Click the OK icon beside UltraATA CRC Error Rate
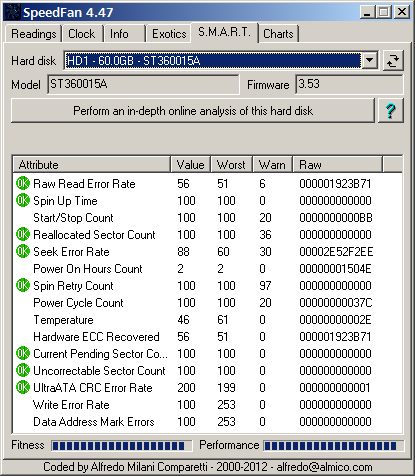 tap(23, 387)
